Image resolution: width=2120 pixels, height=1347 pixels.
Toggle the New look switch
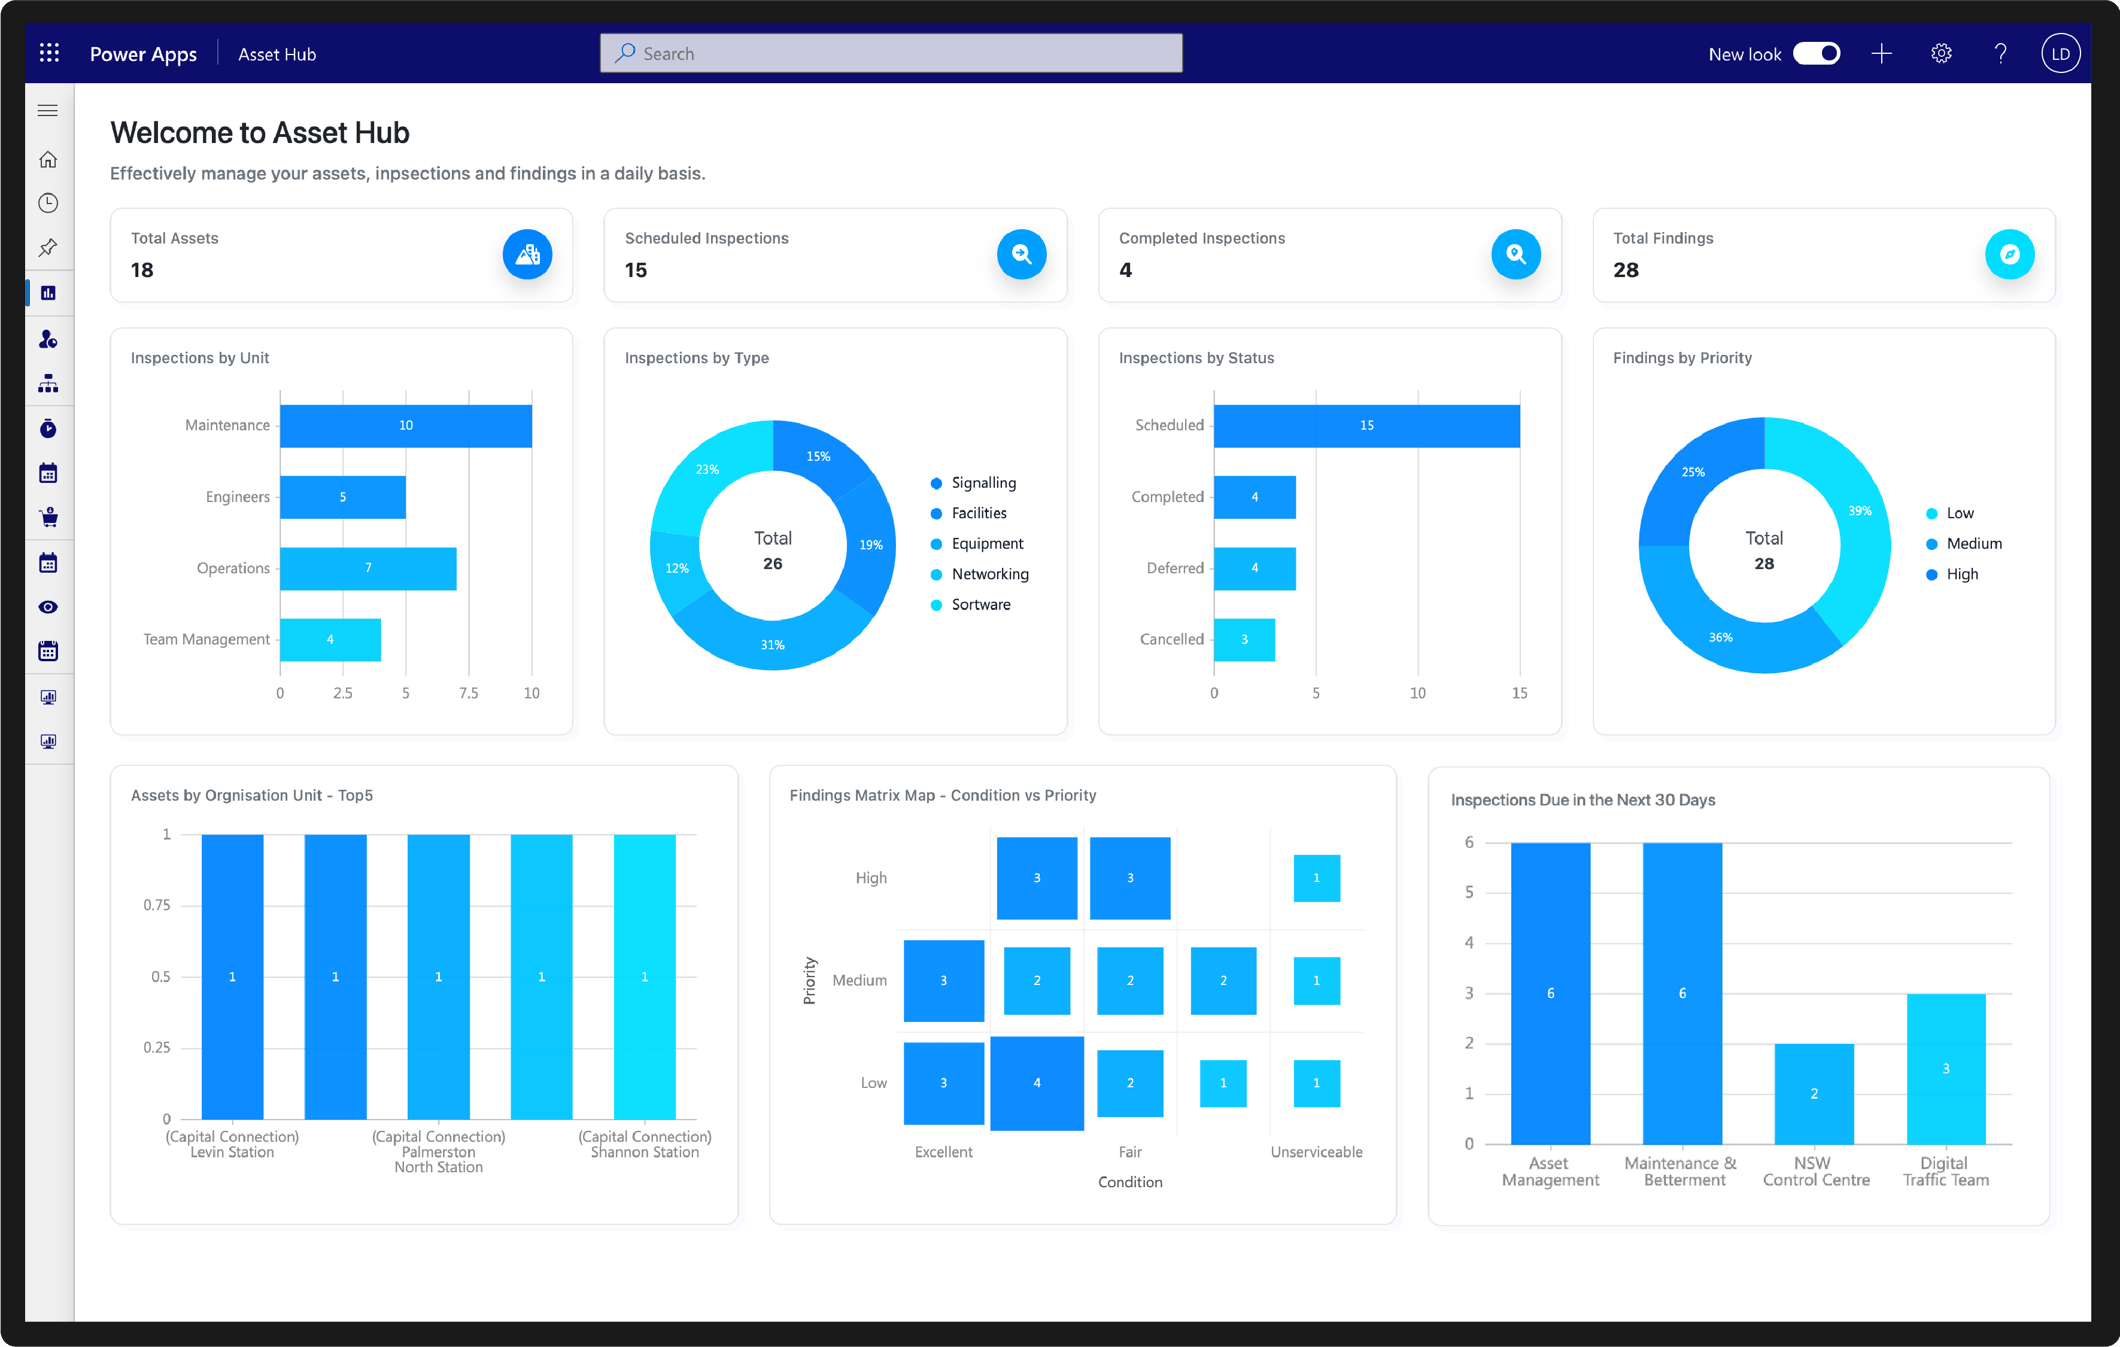[x=1816, y=53]
